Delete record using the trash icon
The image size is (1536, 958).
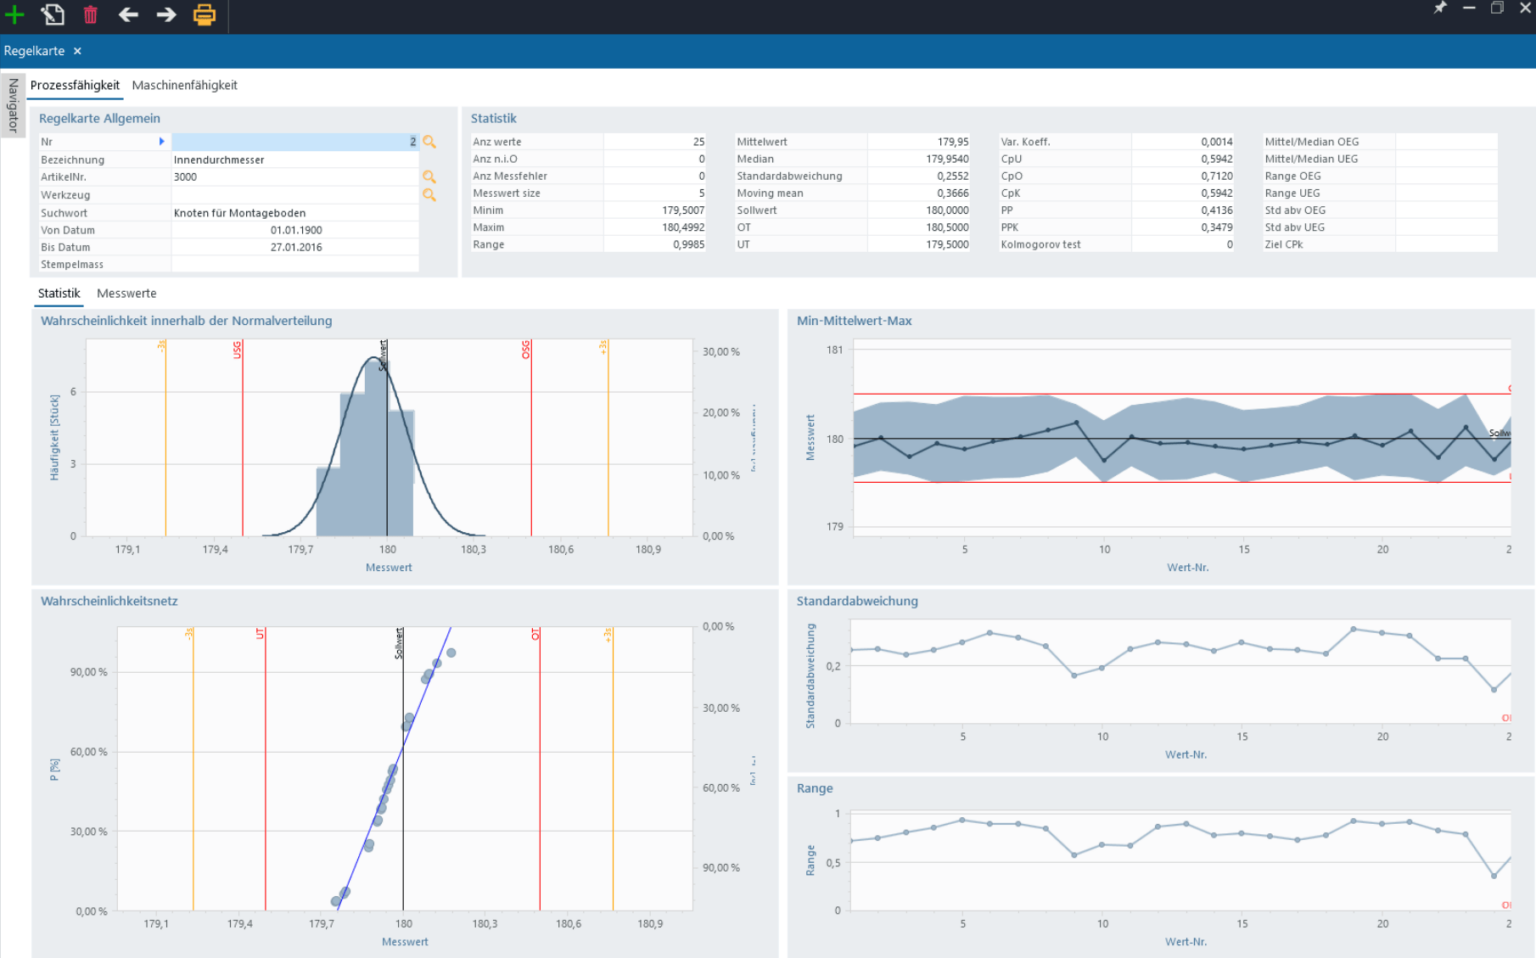90,15
